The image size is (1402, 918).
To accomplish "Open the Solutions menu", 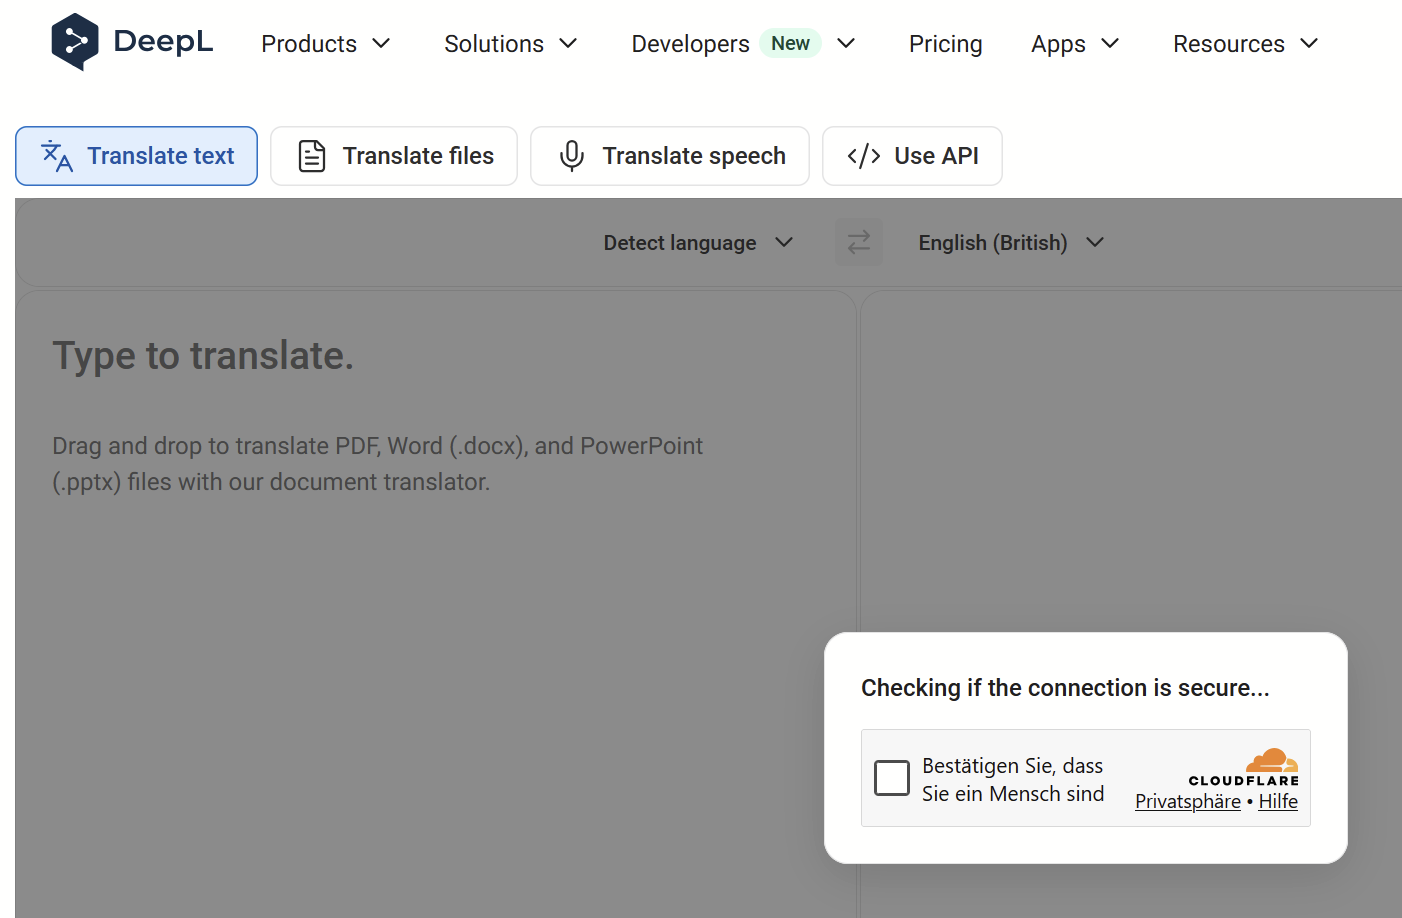I will coord(511,44).
